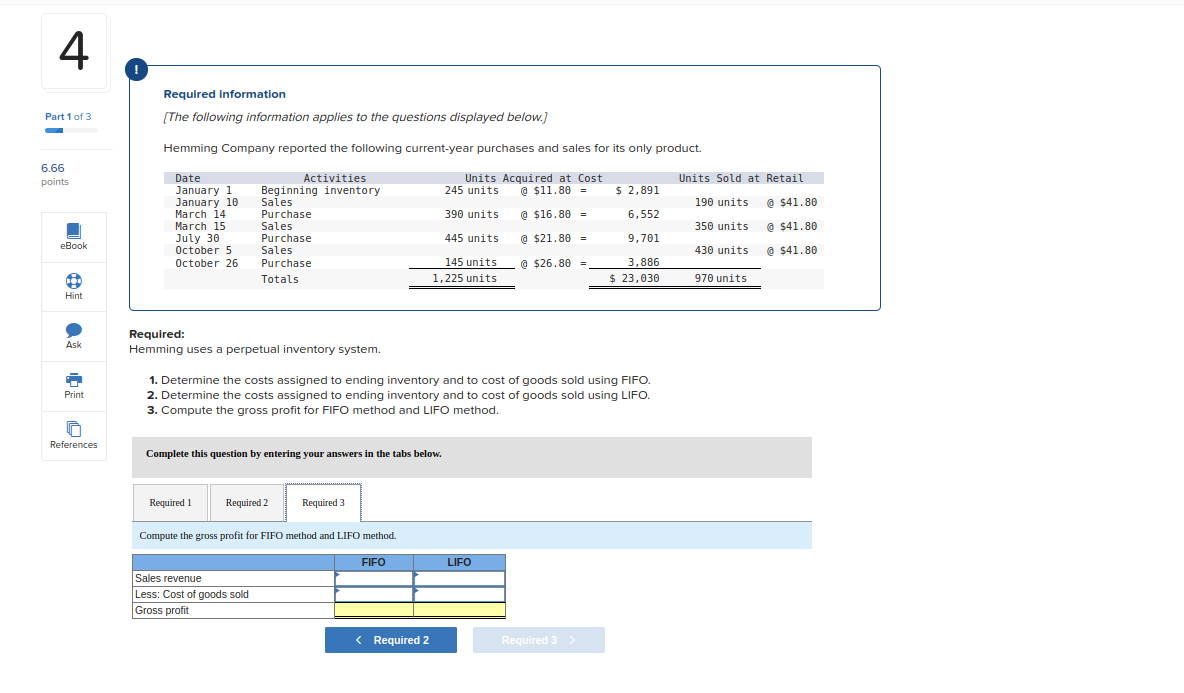
Task: Click the Part 1 of 3 progress bar
Action: [x=71, y=131]
